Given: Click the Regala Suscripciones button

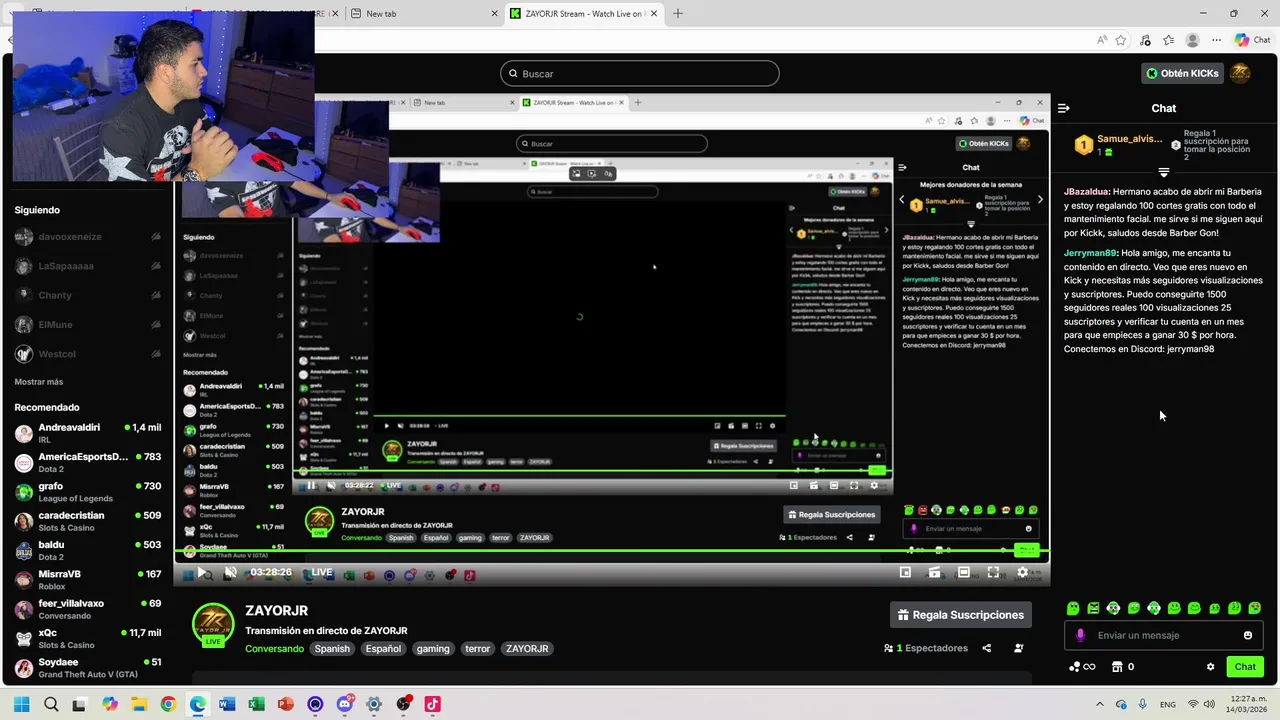Looking at the screenshot, I should click(961, 615).
